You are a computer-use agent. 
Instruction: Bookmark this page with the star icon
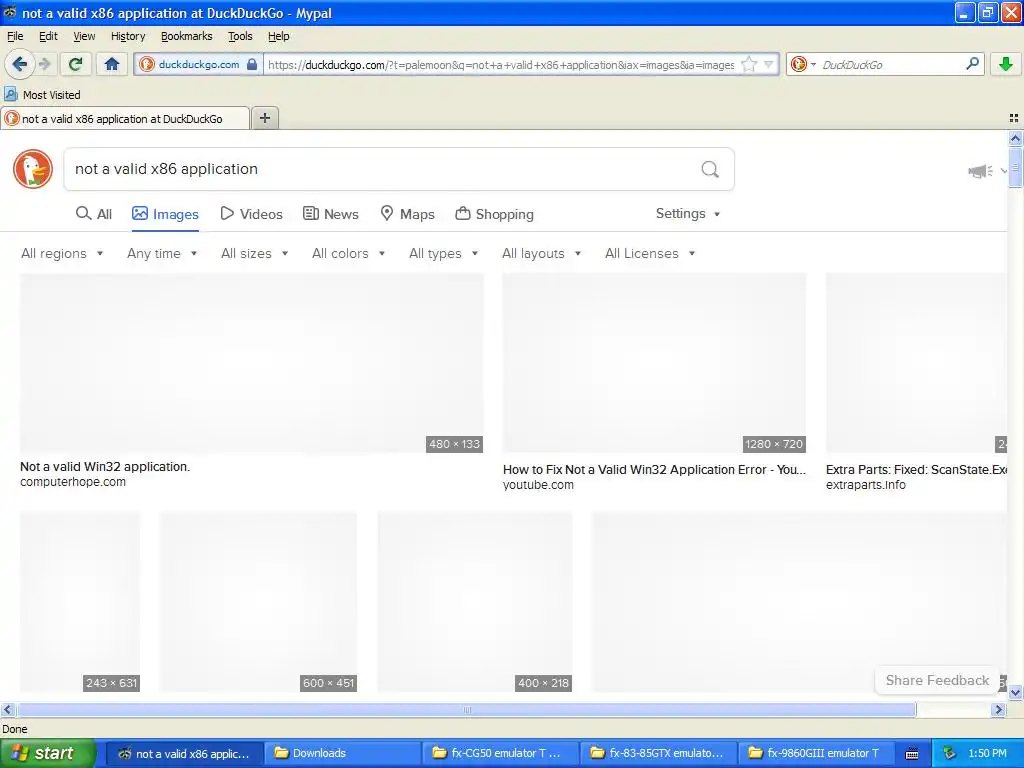(749, 64)
